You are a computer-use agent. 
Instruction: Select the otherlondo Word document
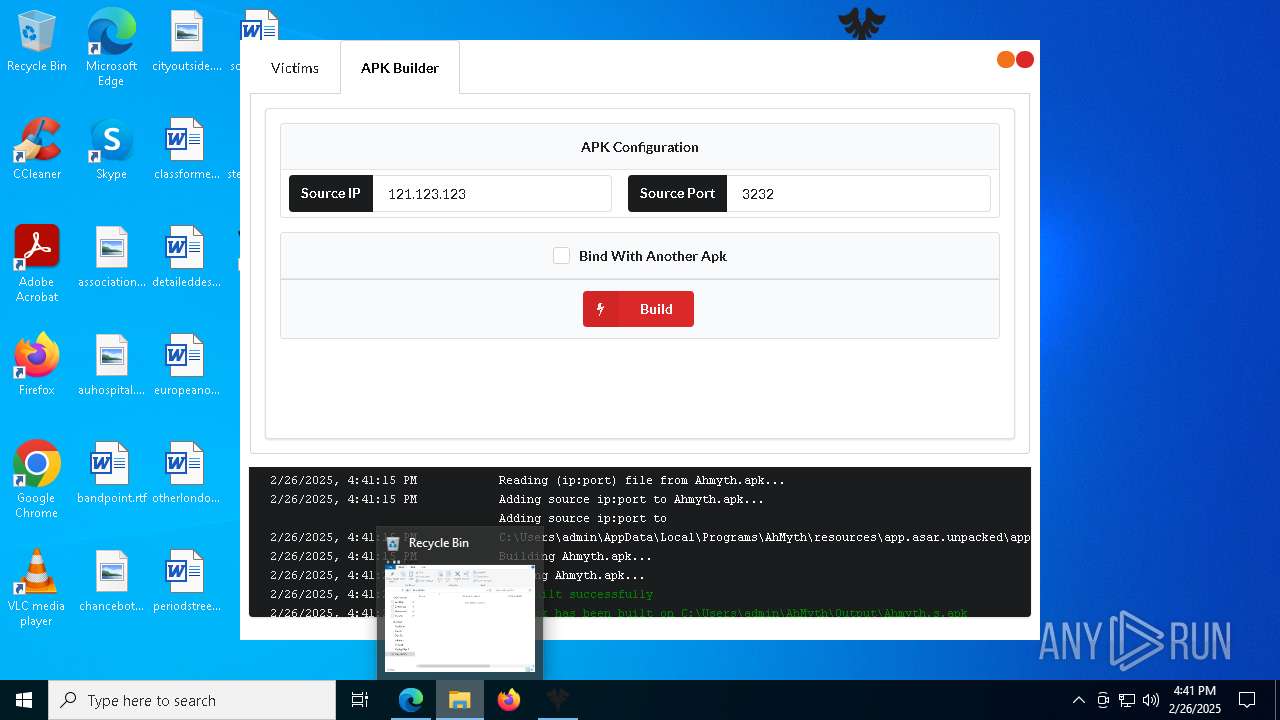point(187,473)
